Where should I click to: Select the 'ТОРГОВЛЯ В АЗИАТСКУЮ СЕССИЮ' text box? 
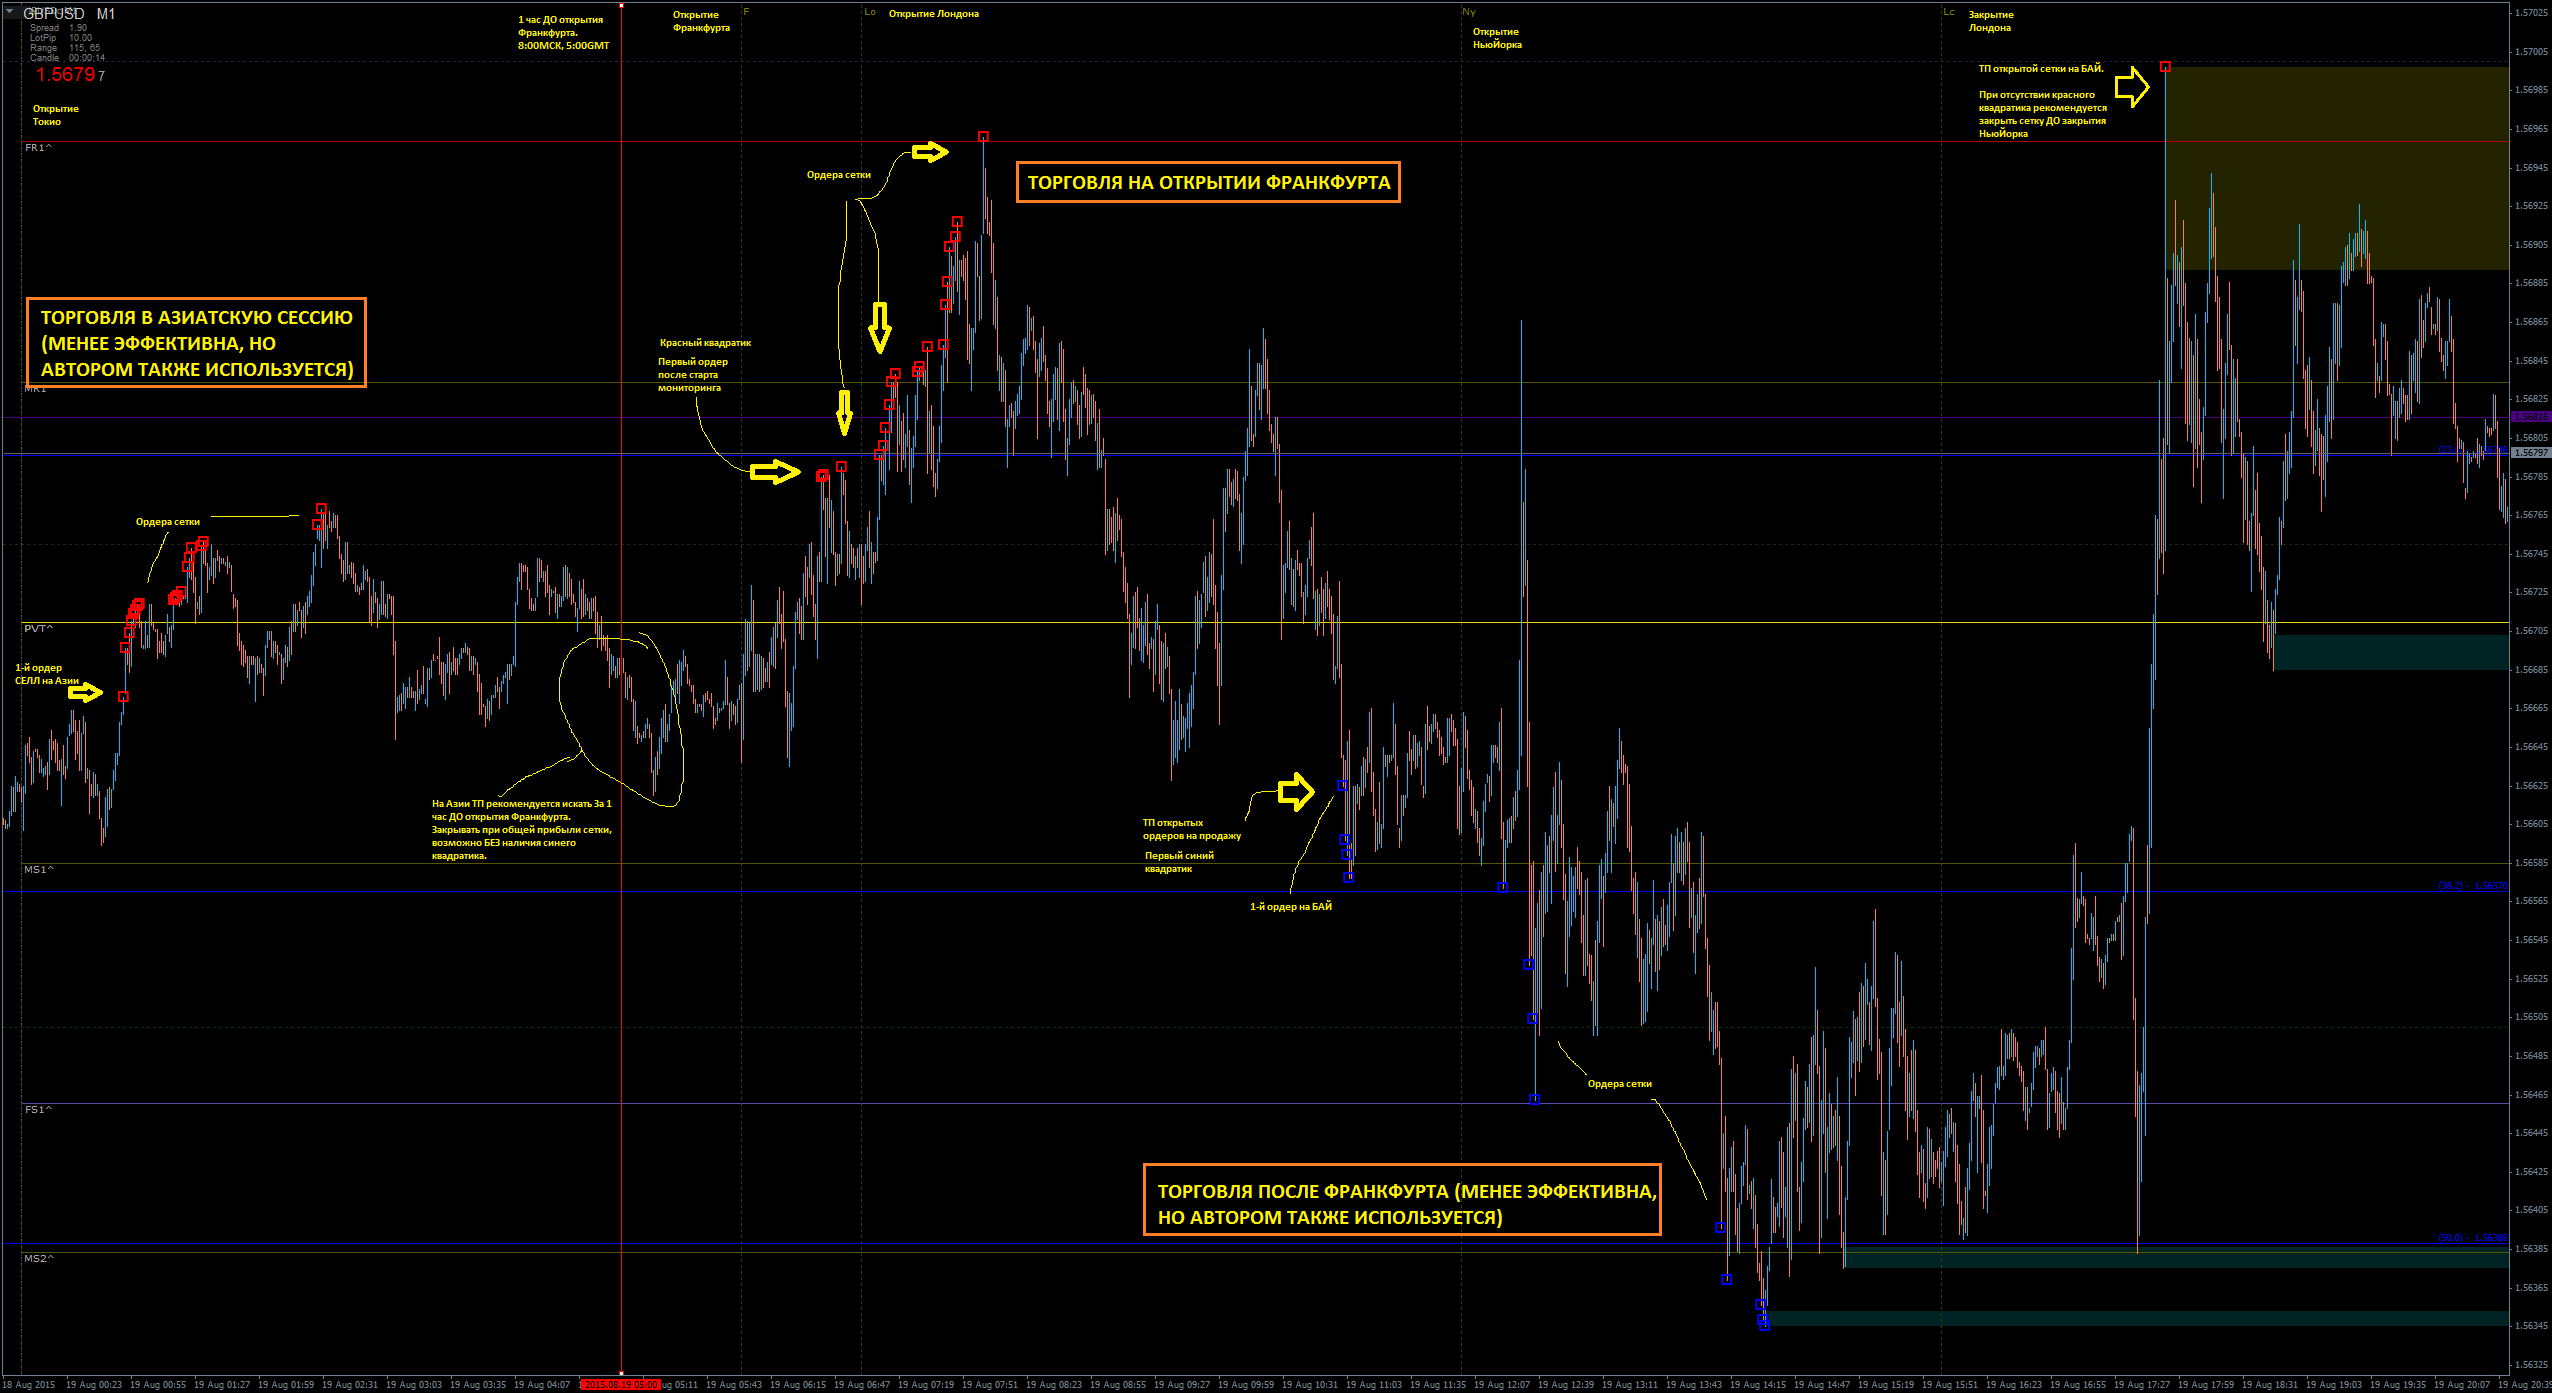click(196, 343)
